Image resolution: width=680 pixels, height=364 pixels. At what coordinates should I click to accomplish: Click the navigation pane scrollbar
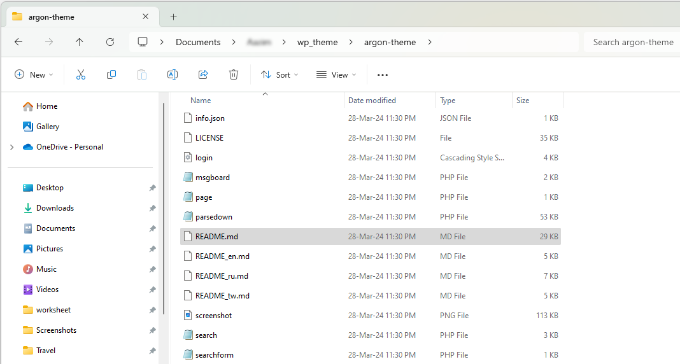[x=163, y=208]
